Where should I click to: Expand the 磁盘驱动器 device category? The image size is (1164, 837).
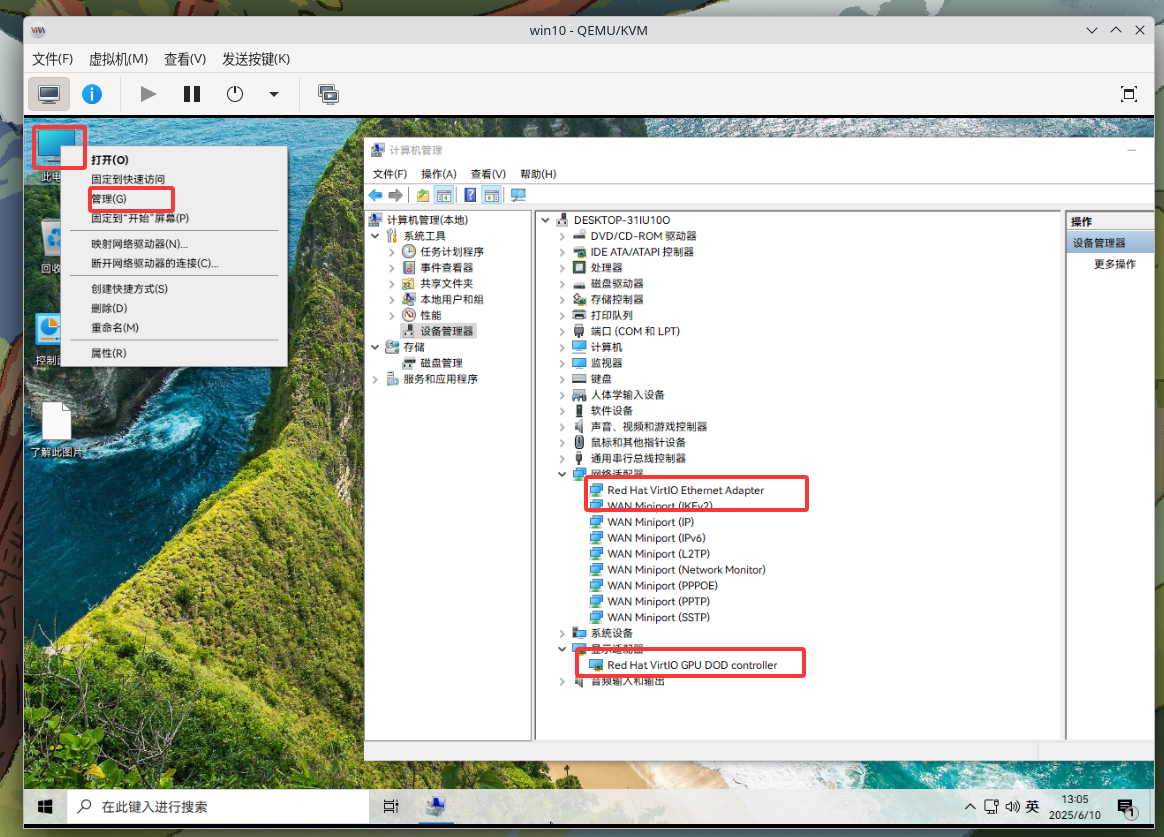click(562, 284)
